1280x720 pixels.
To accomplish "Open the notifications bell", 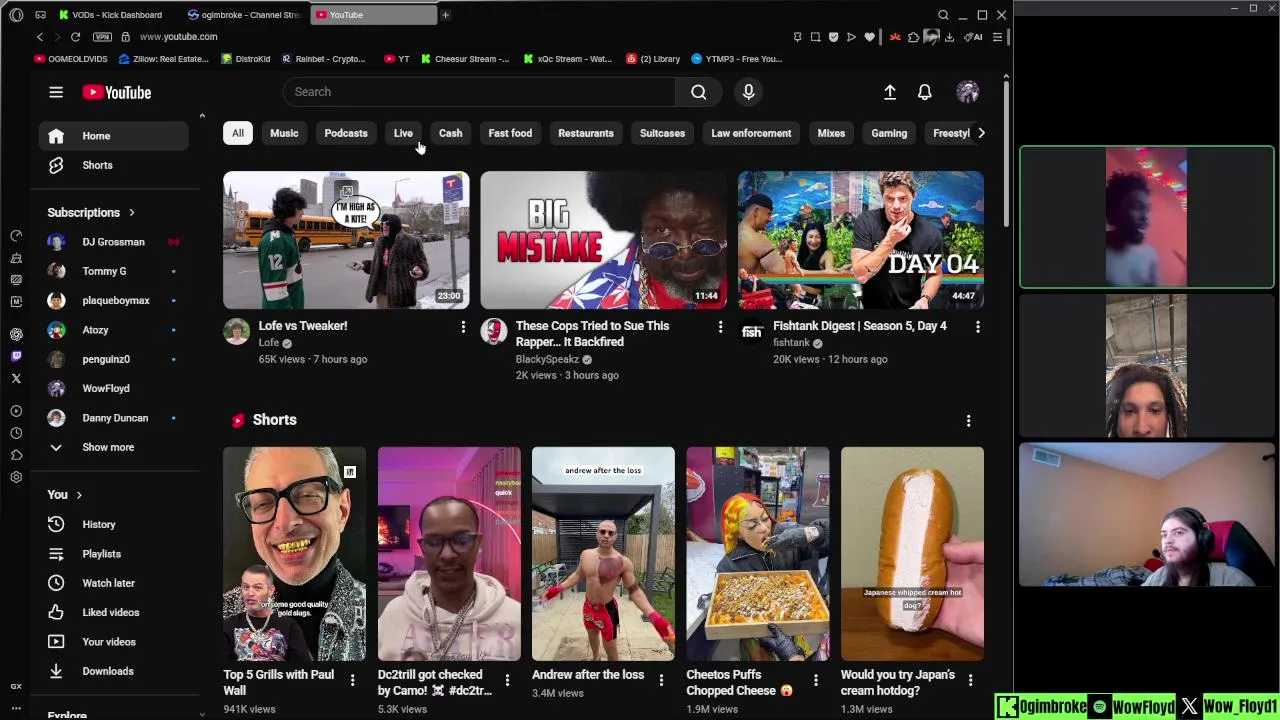I will click(925, 92).
